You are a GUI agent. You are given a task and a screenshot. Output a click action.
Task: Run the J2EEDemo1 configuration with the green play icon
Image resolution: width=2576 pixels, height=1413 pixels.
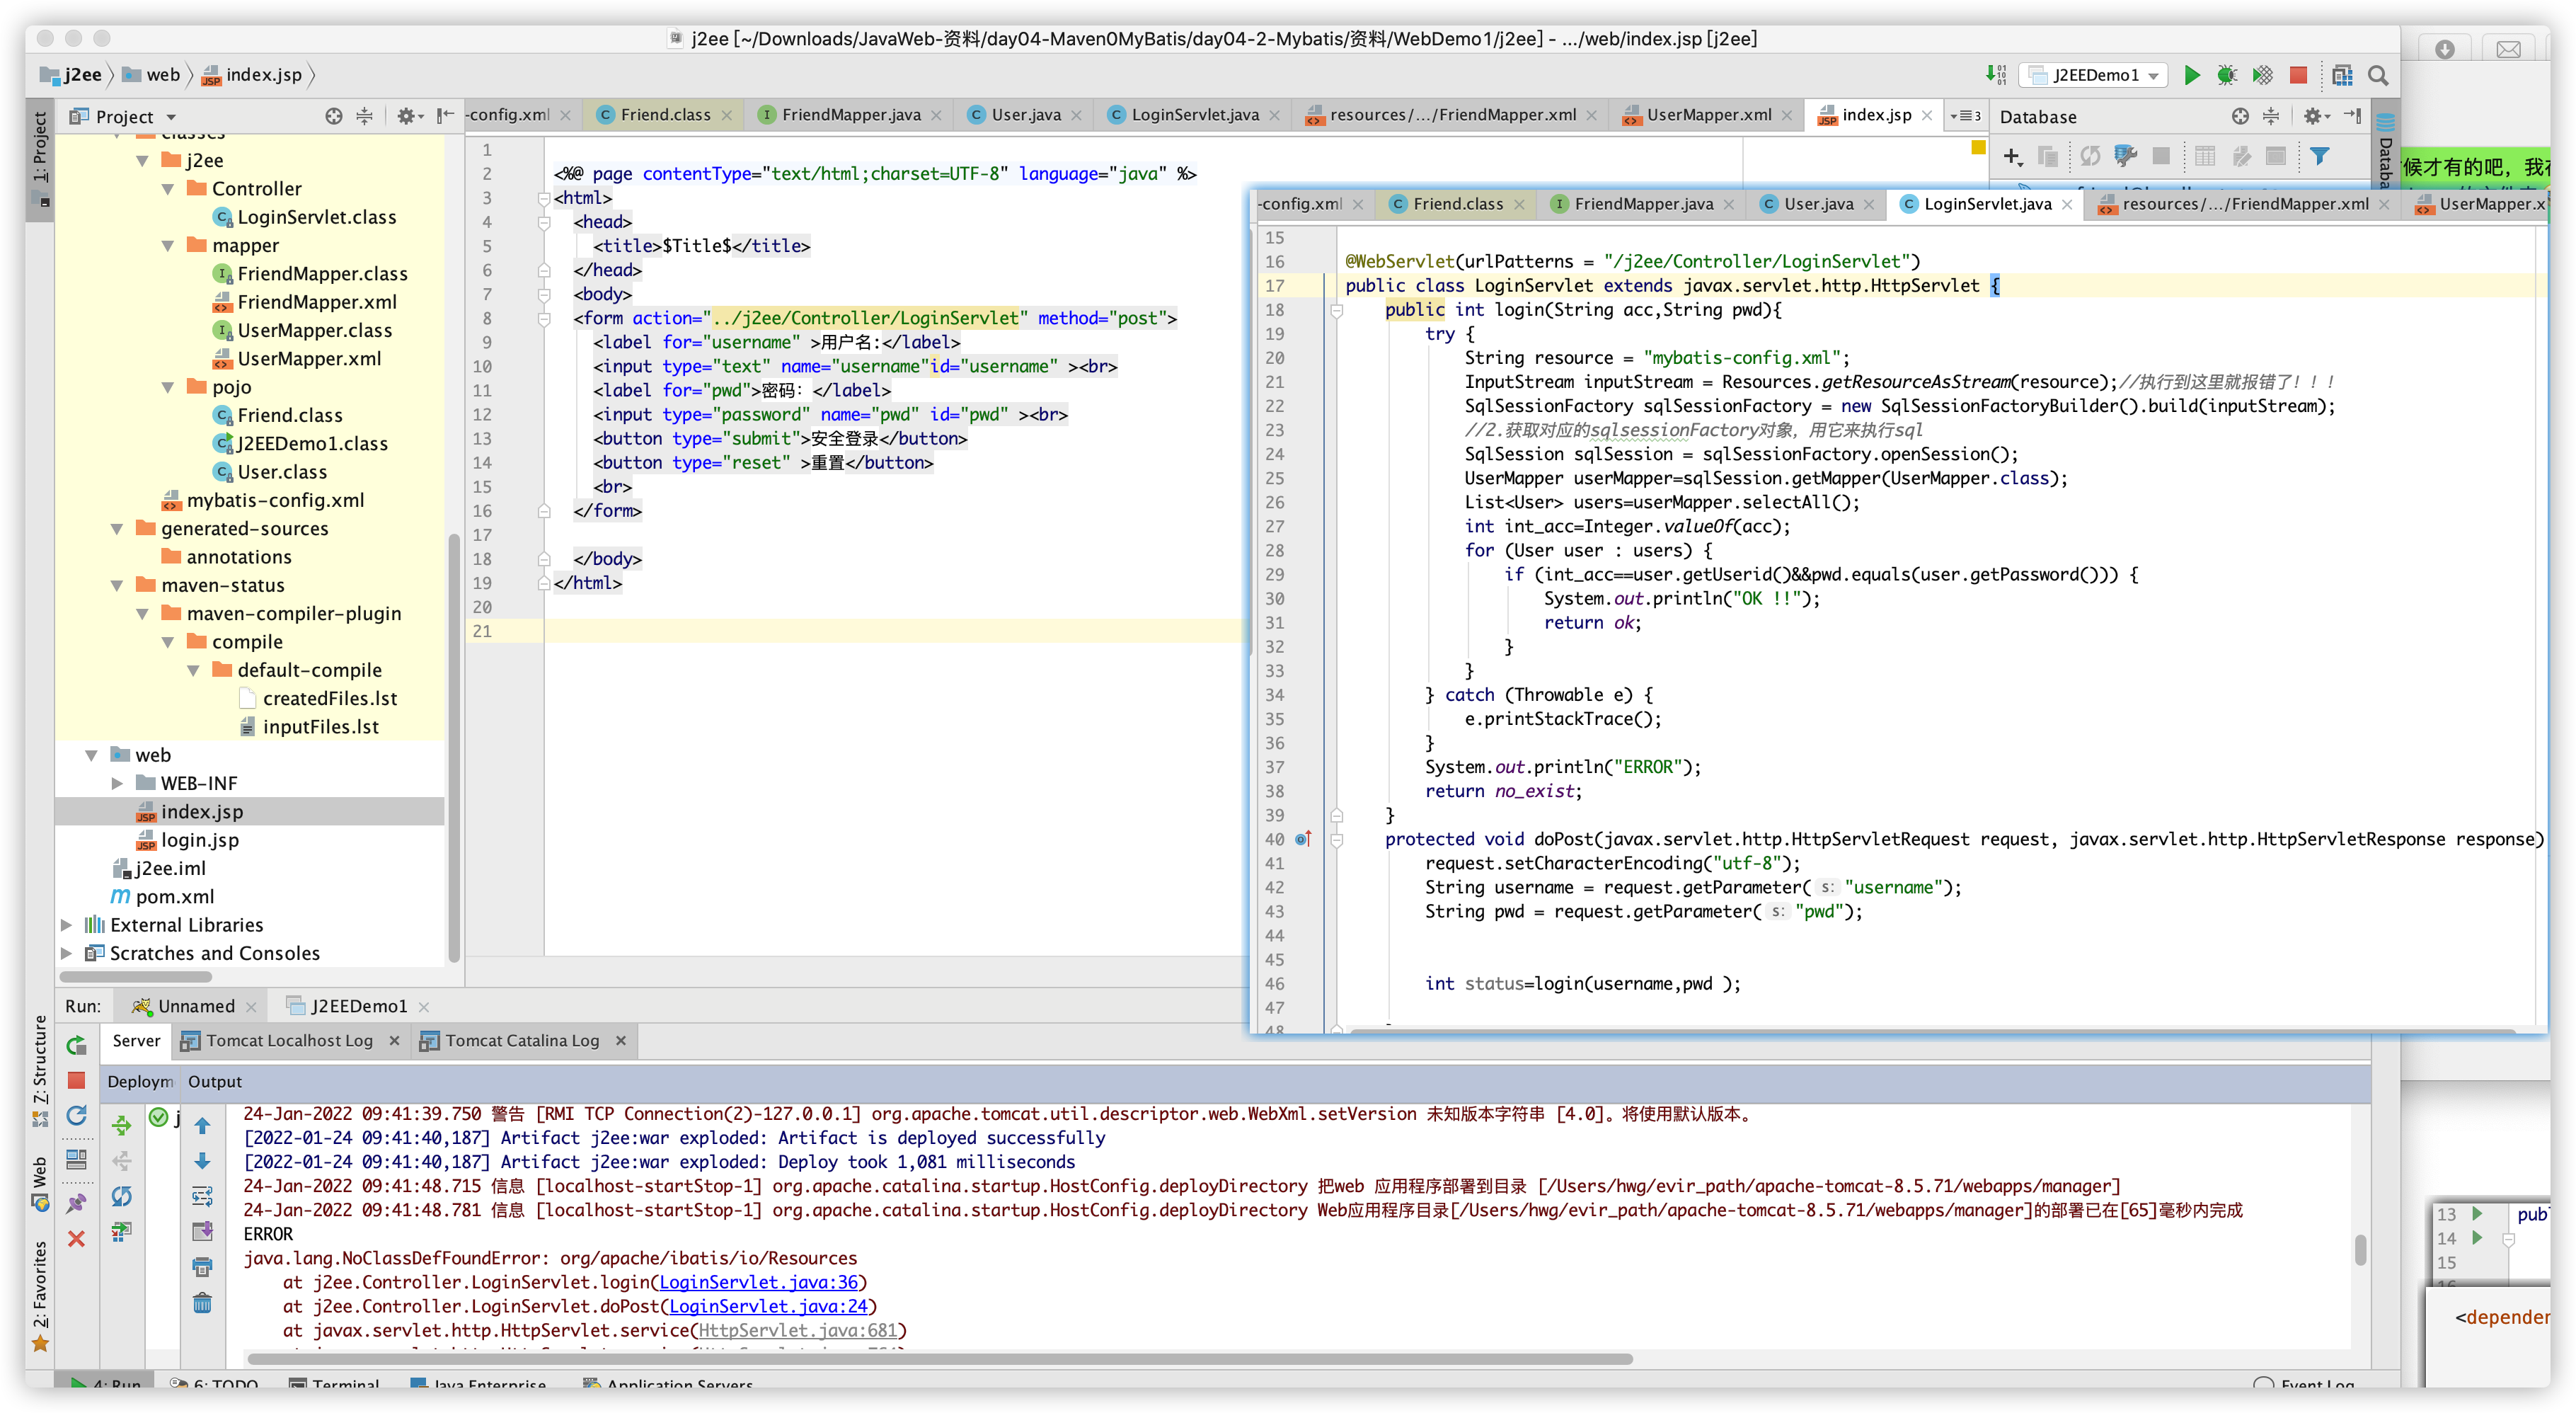(x=2191, y=75)
